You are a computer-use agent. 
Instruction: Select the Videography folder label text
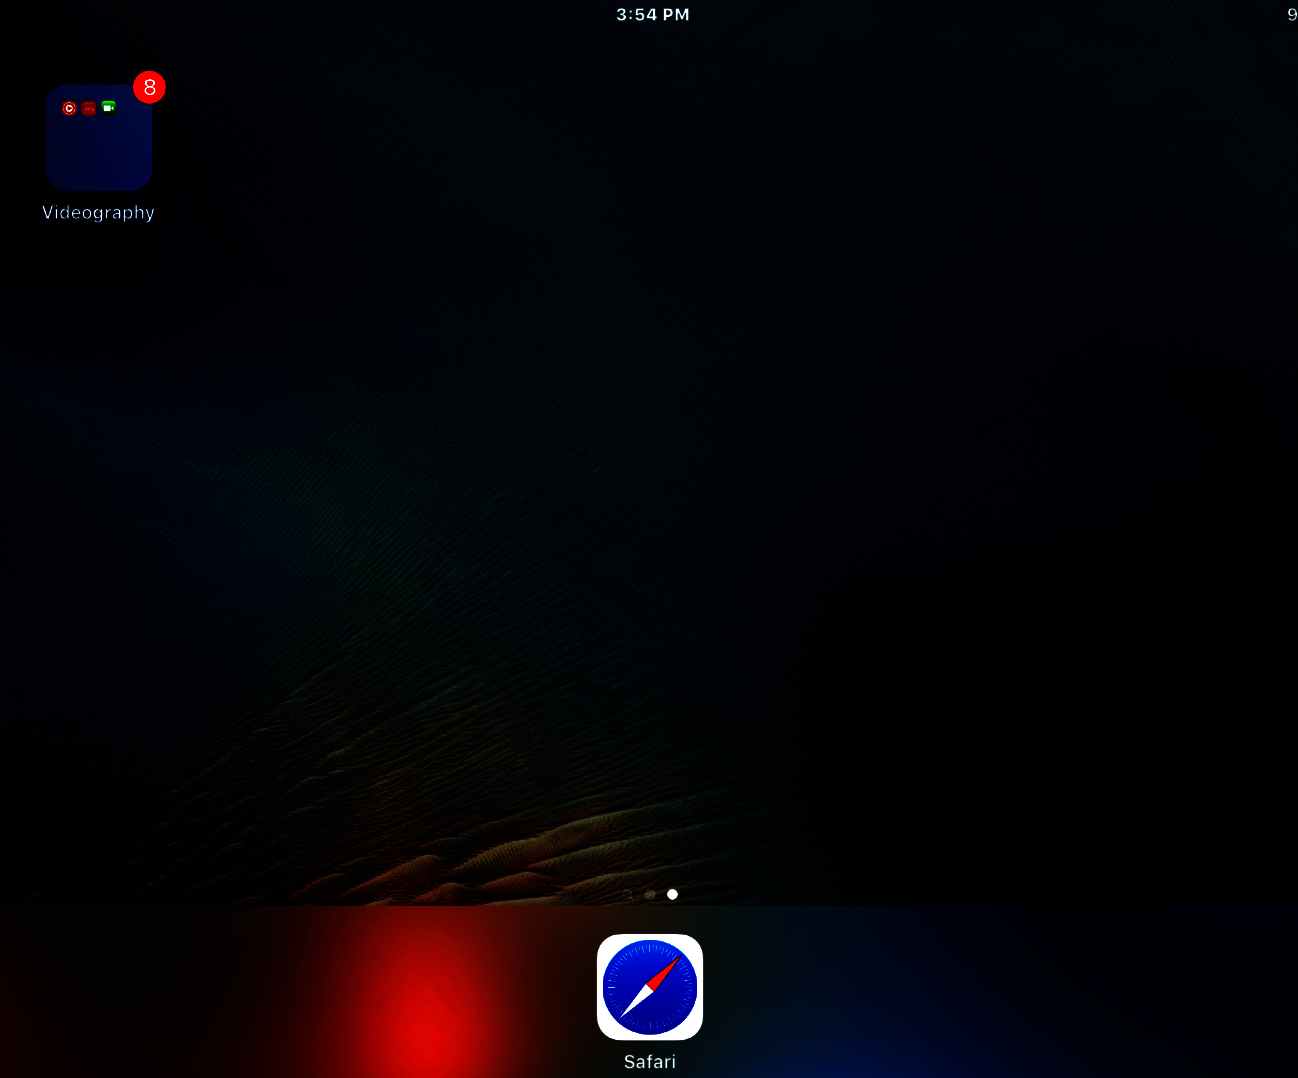(98, 212)
